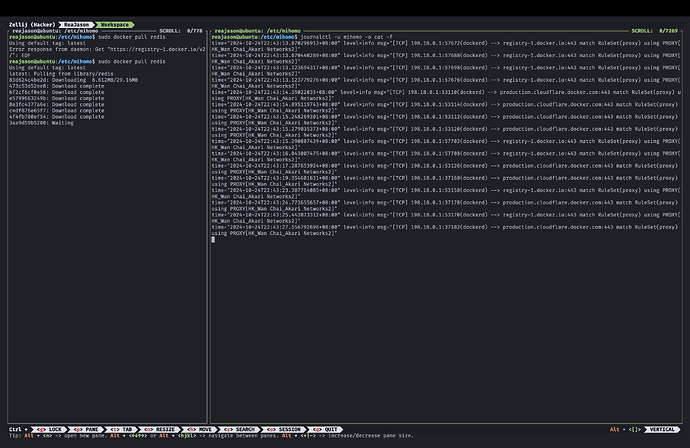Place cursor at journalctl log prompt
Image resolution: width=690 pixels, height=448 pixels.
(x=213, y=239)
